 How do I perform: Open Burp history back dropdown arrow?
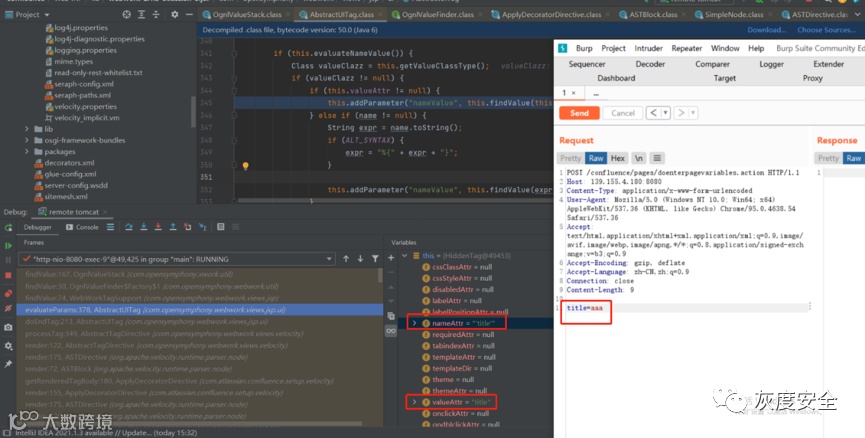pyautogui.click(x=666, y=113)
